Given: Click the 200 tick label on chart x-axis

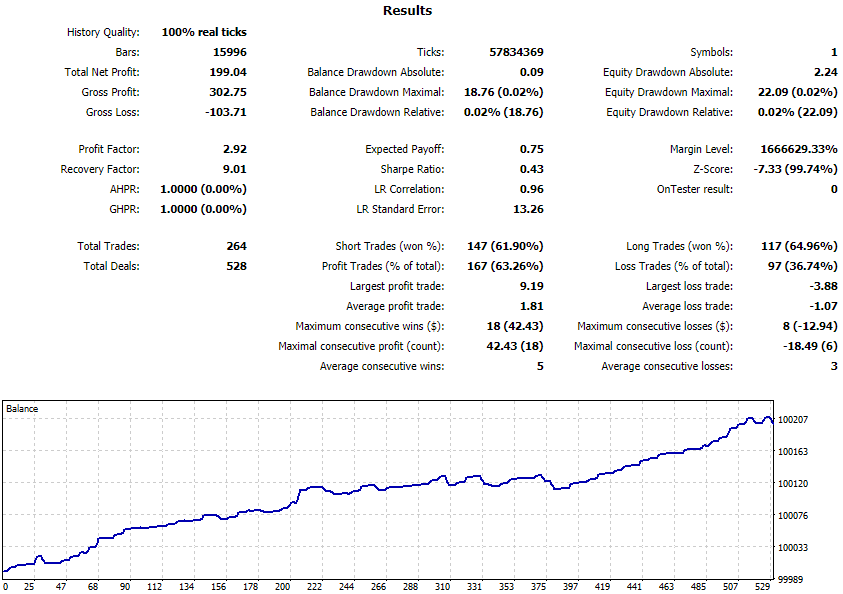Looking at the screenshot, I should pos(282,586).
